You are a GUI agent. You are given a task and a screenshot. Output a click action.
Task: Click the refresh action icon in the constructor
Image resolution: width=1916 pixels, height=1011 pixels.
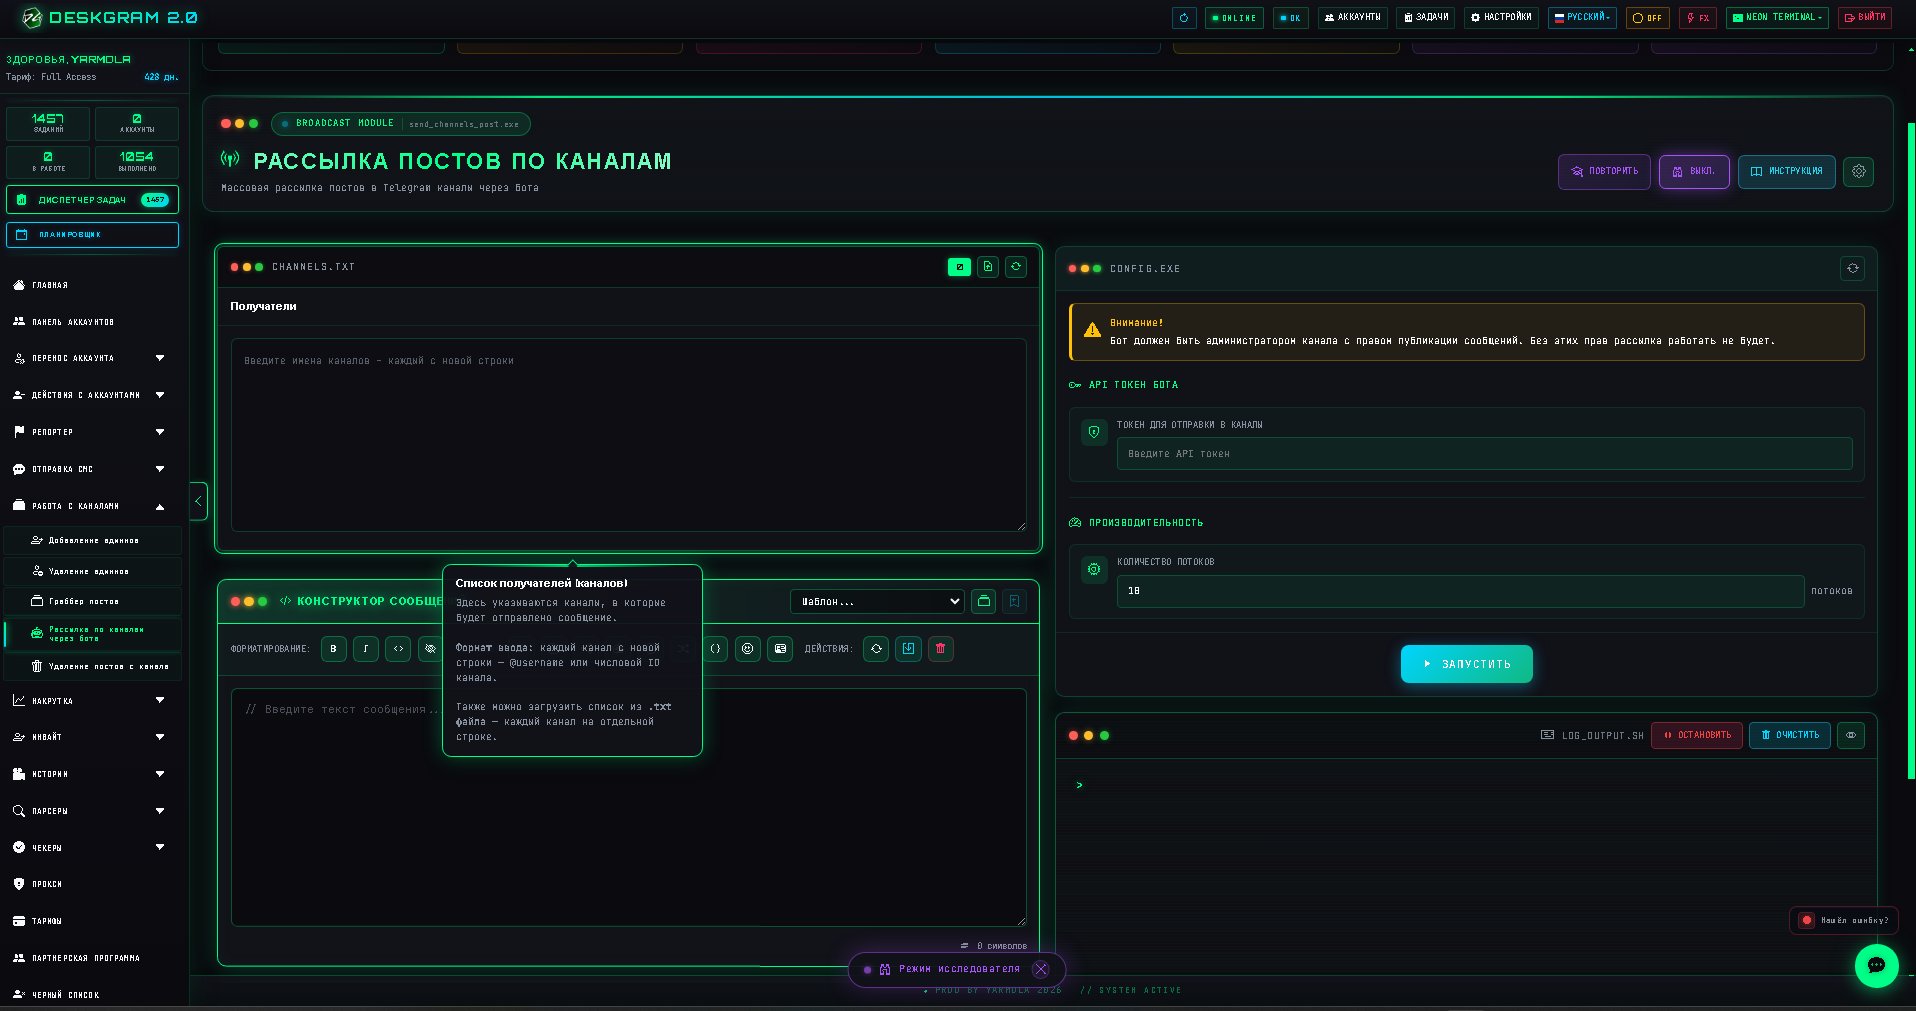tap(876, 649)
